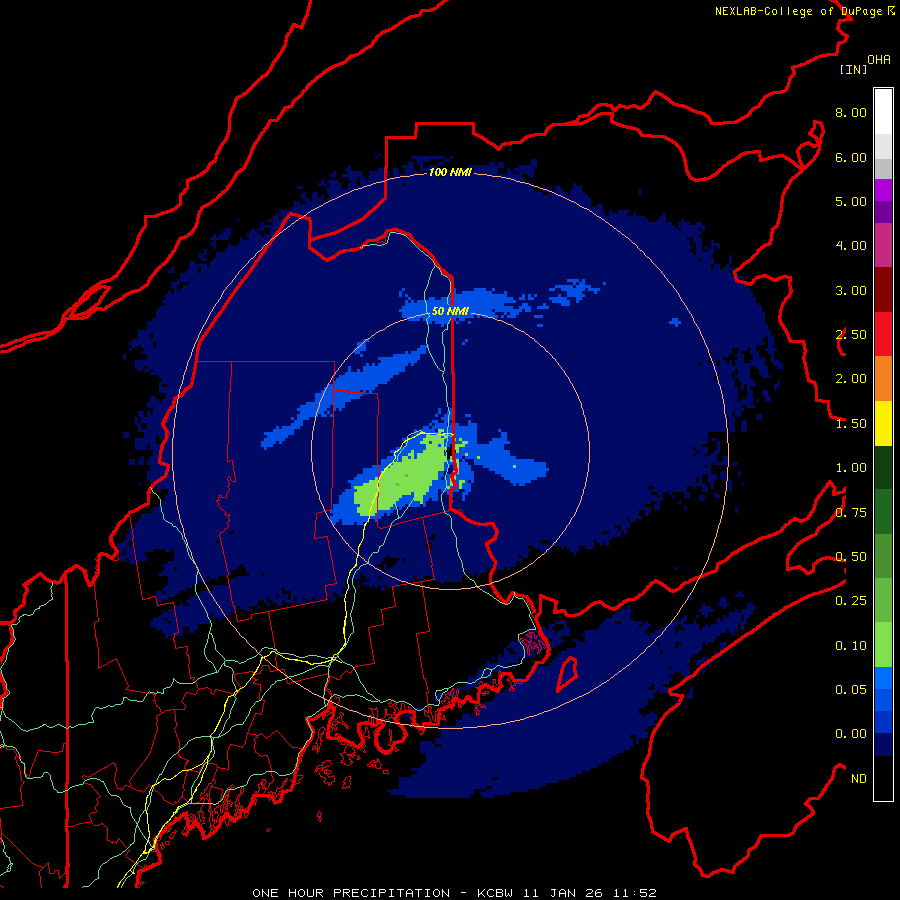Select the 0.75 legend value
900x900 pixels.
851,513
